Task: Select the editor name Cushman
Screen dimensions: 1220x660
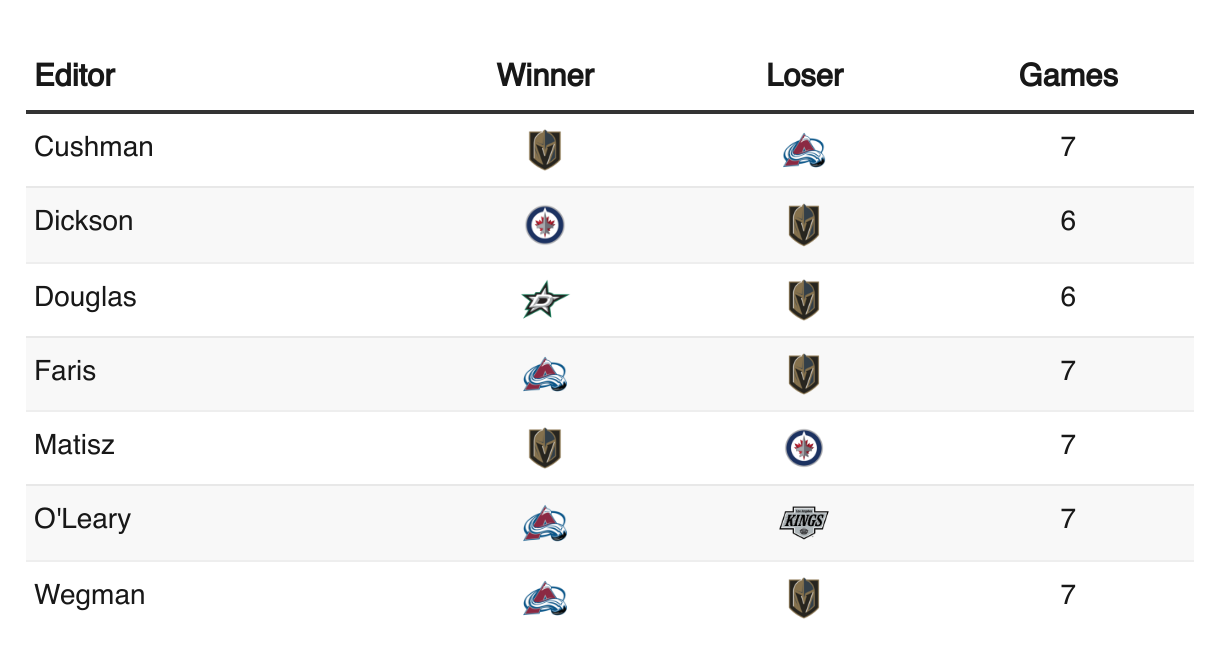Action: coord(94,147)
